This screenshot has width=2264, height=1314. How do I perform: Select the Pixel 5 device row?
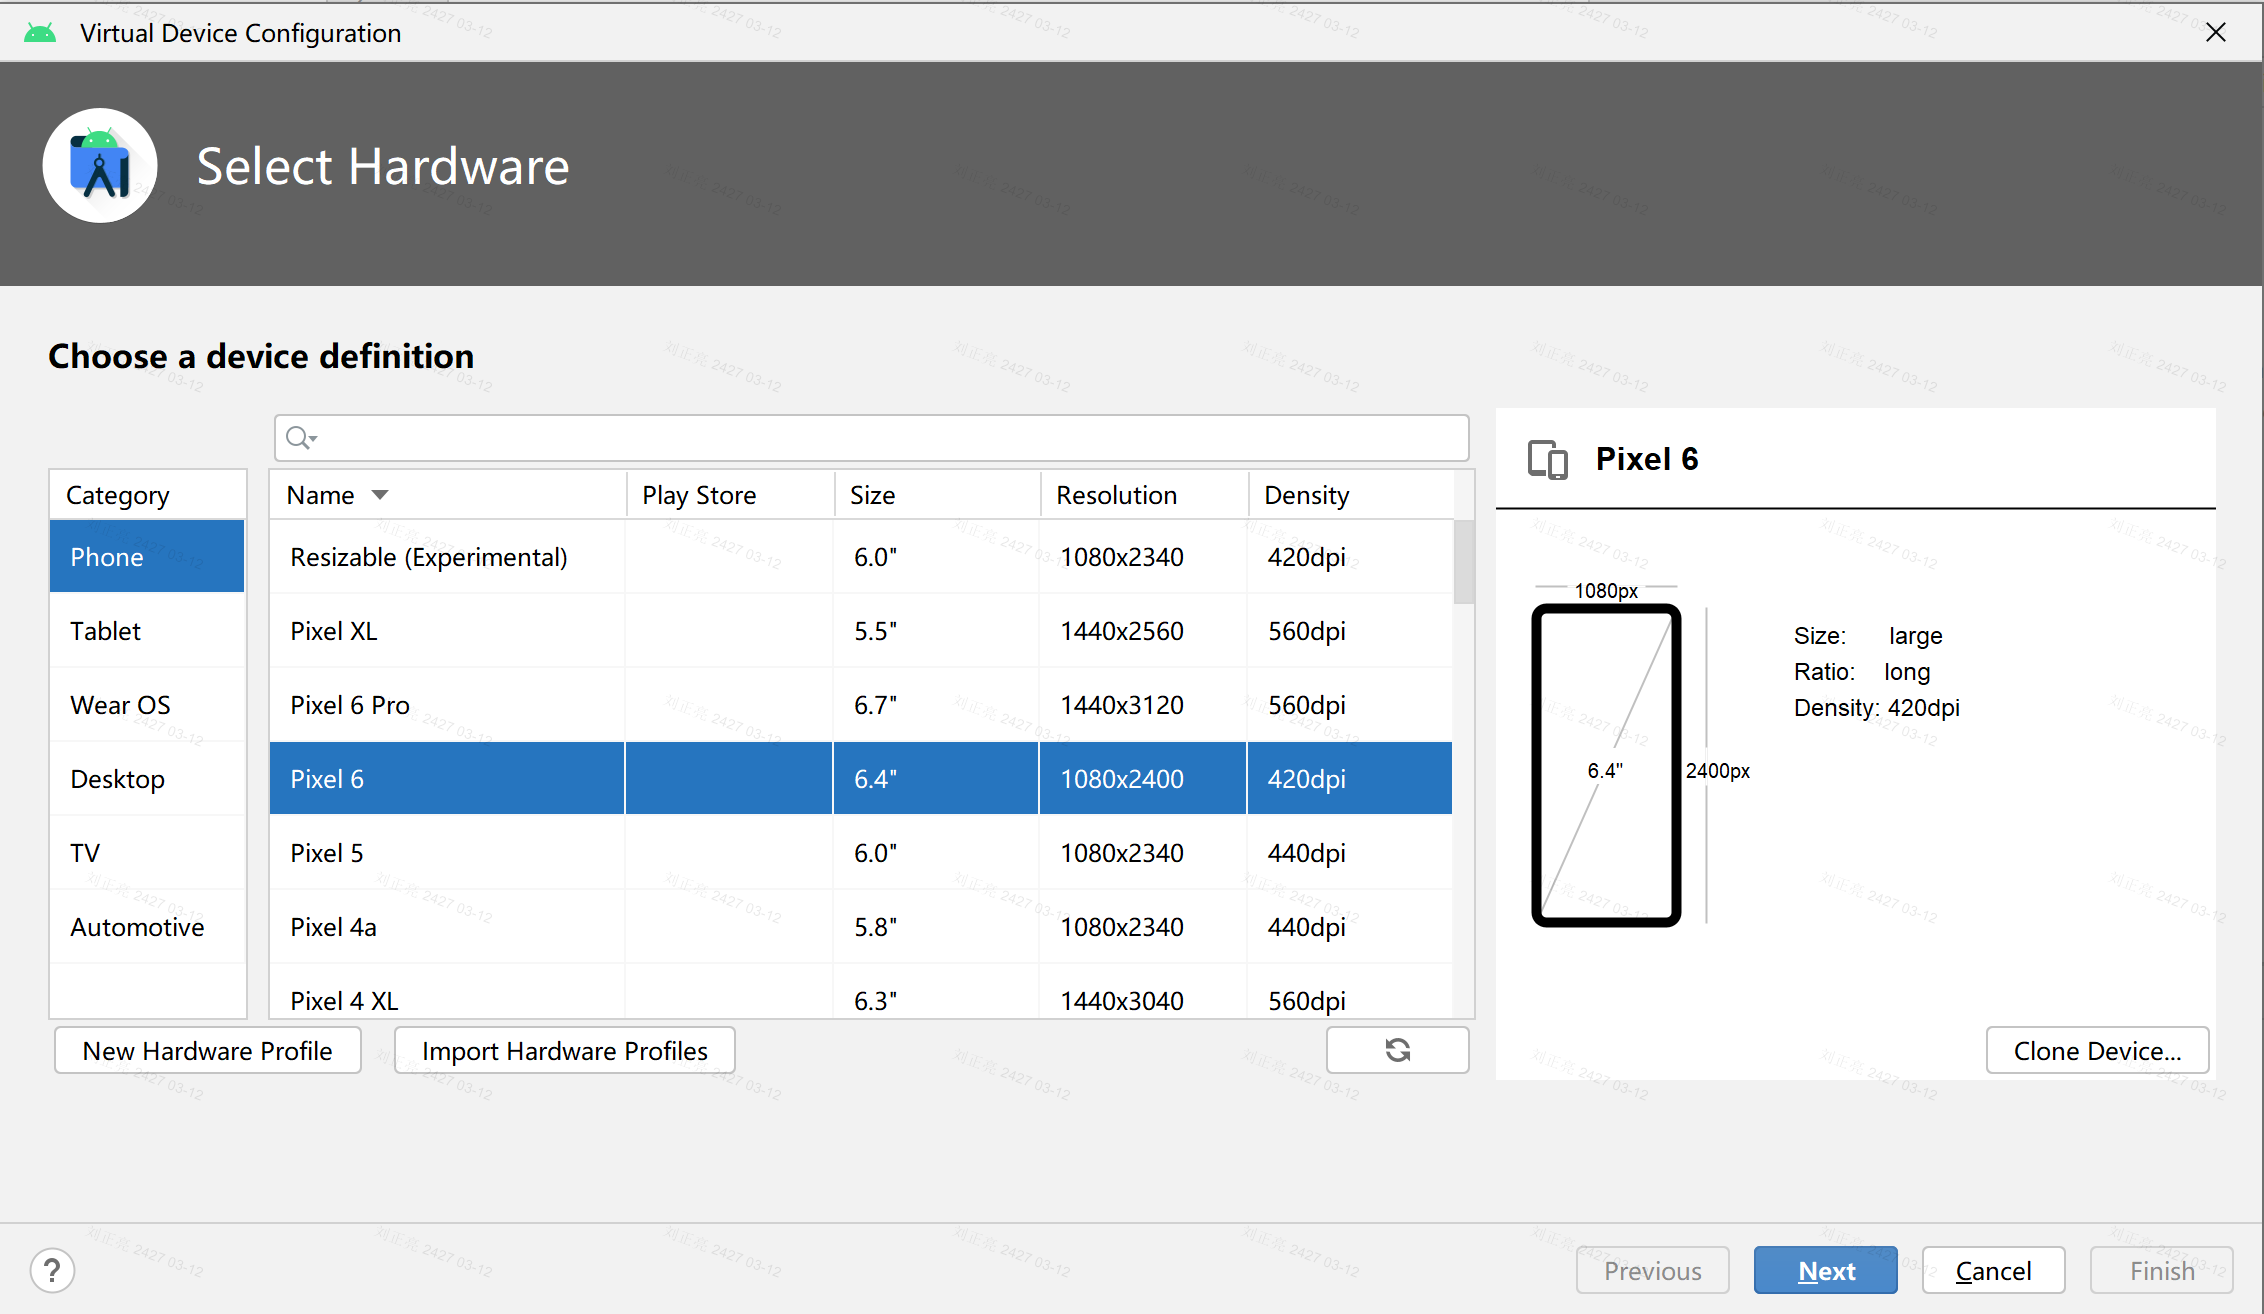pyautogui.click(x=861, y=853)
